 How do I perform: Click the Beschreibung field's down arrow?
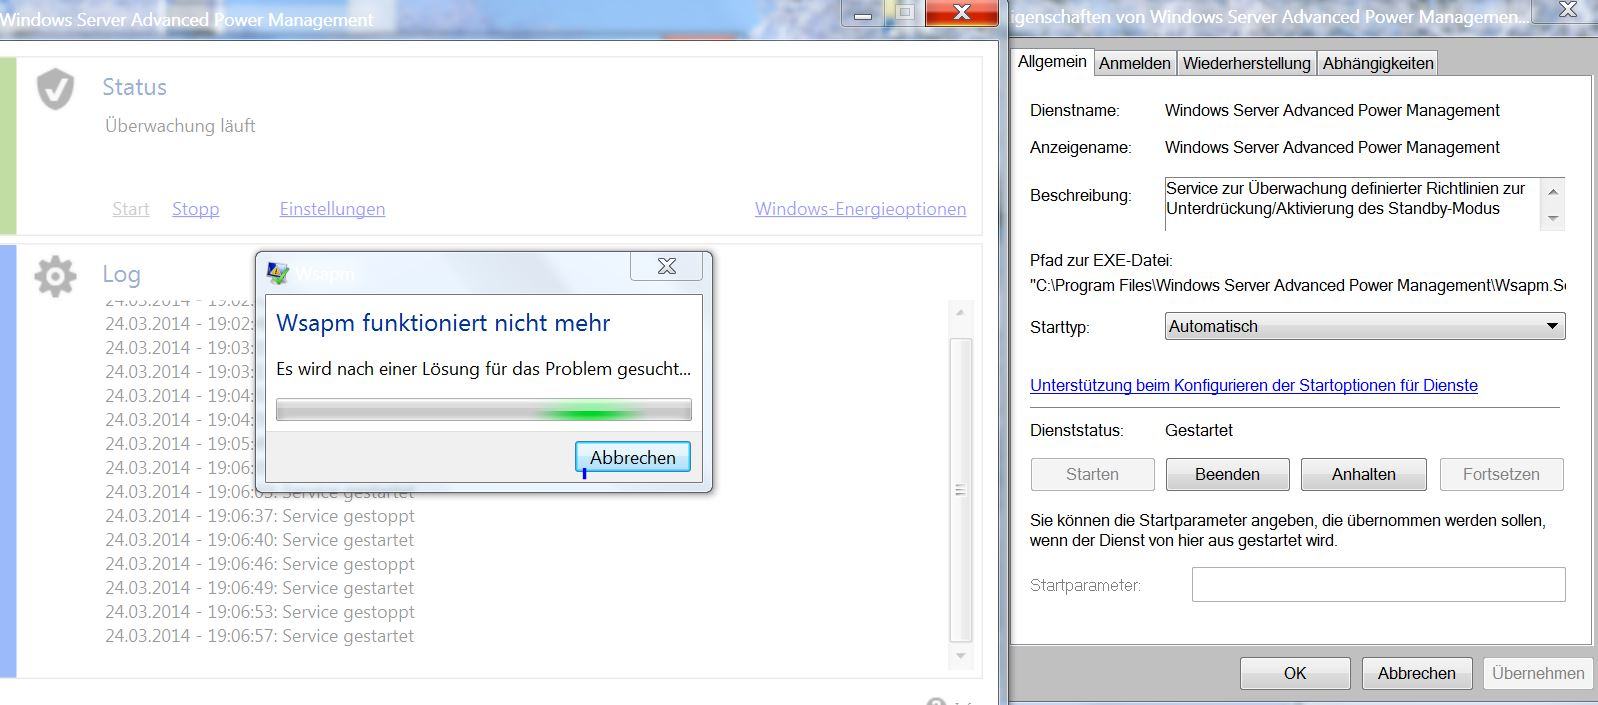(1553, 217)
